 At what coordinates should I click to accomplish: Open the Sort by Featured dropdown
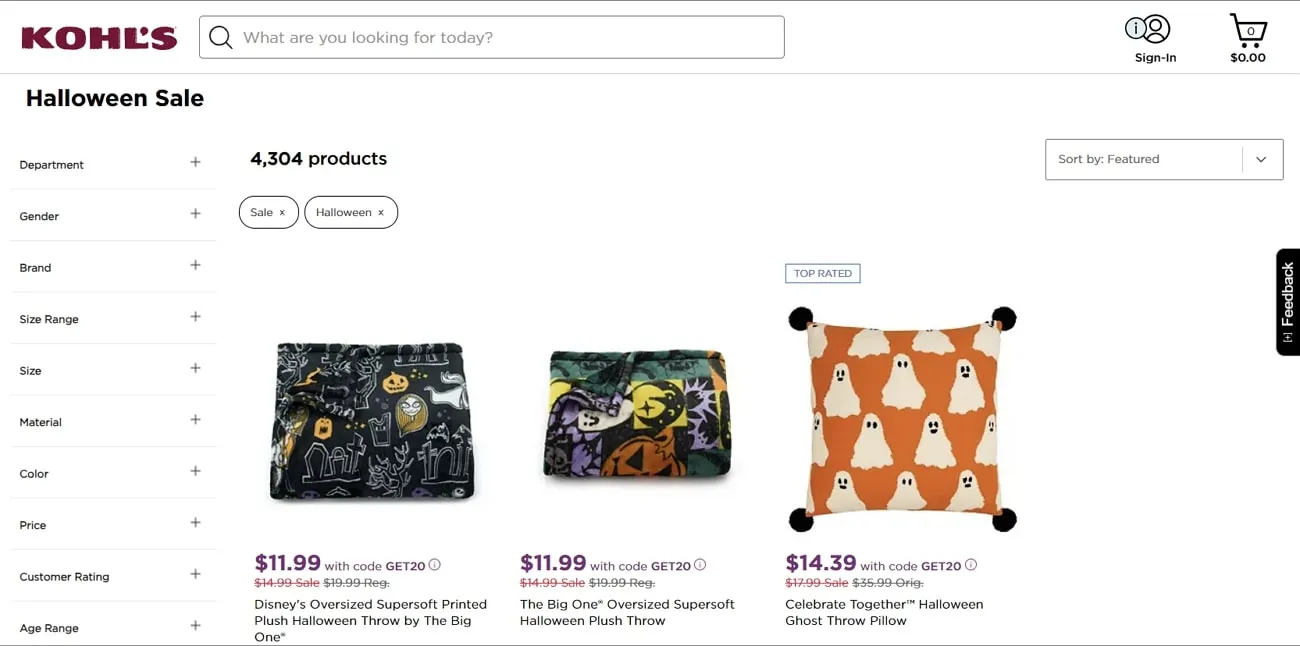point(1163,160)
